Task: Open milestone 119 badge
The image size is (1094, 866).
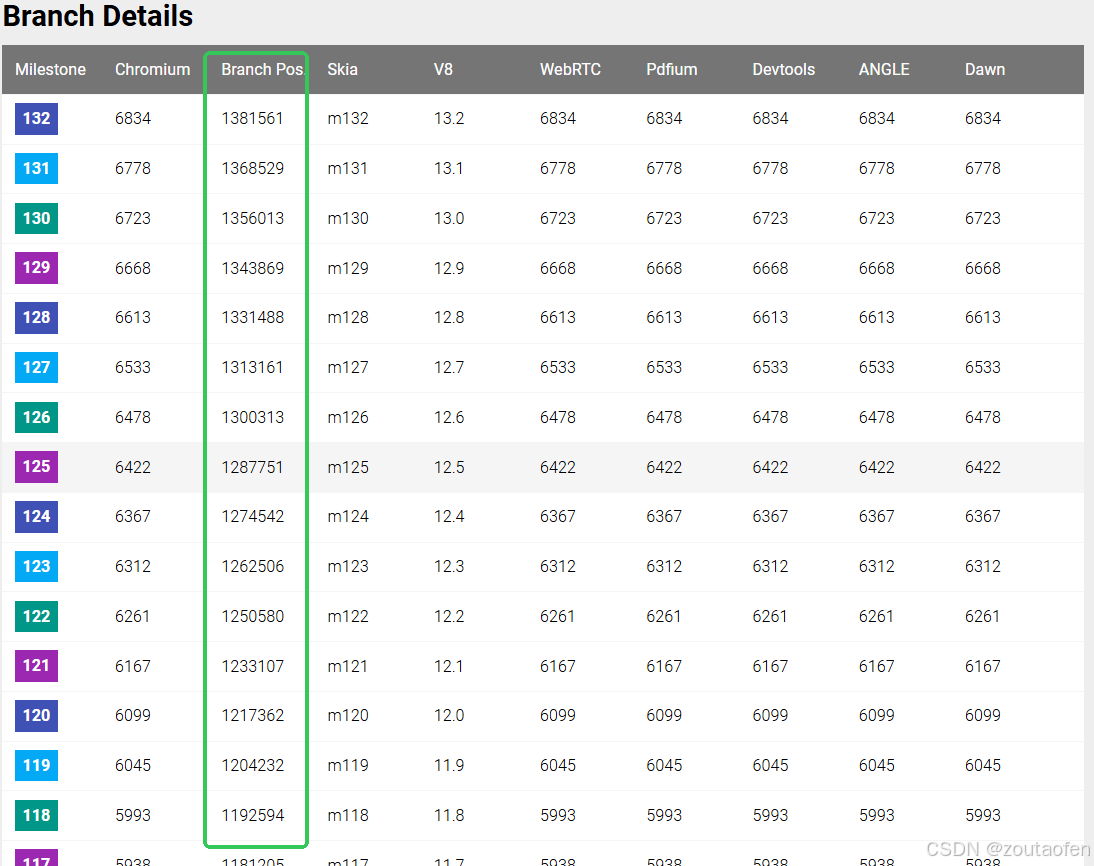Action: click(x=36, y=766)
